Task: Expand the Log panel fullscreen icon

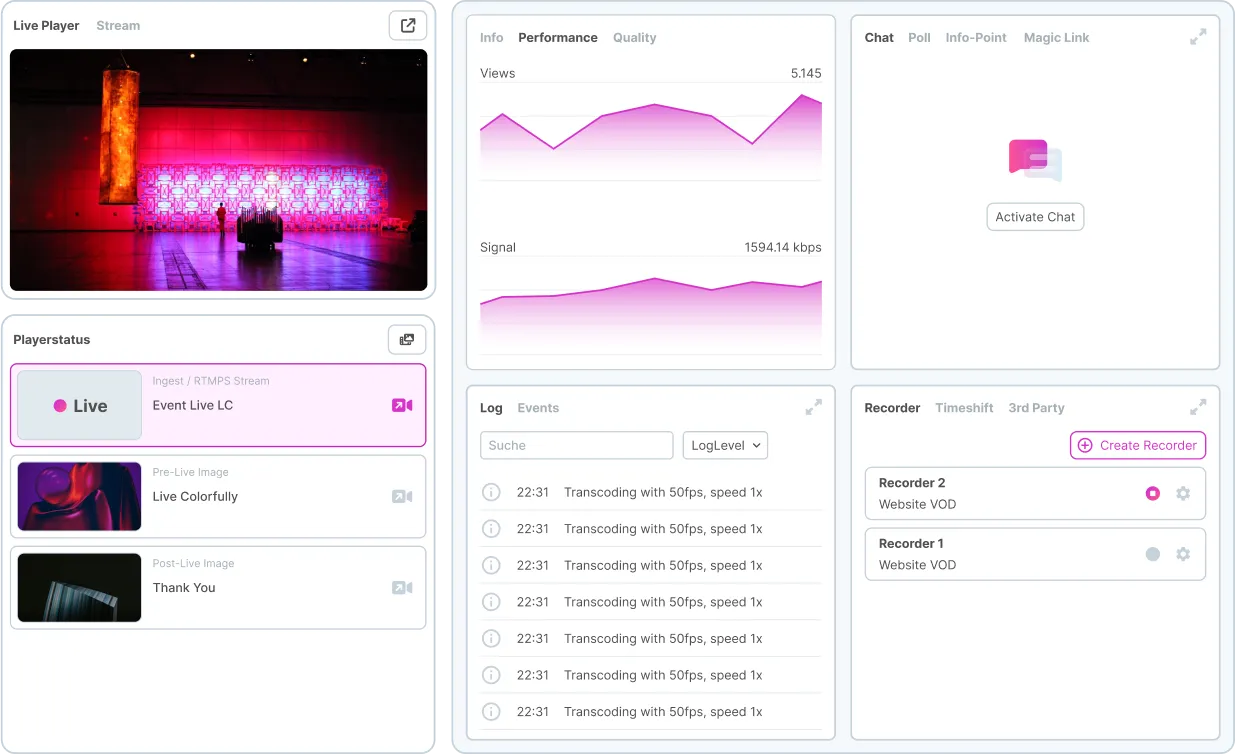Action: tap(814, 407)
